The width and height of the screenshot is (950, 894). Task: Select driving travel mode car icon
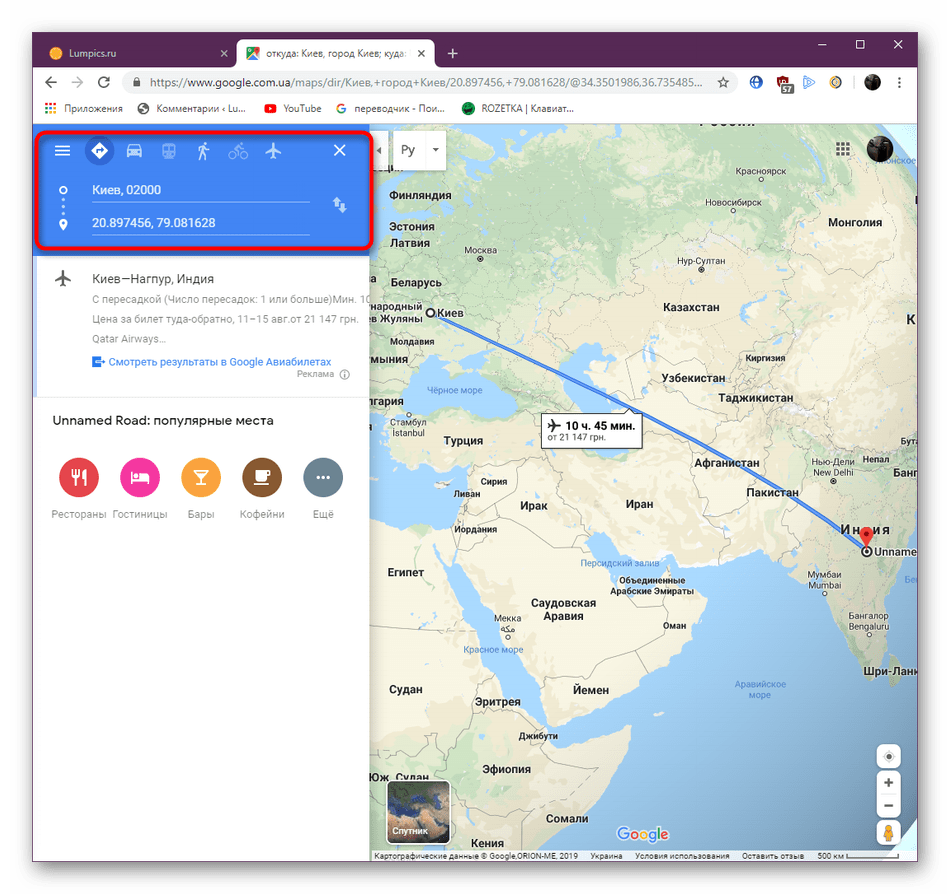coord(134,150)
